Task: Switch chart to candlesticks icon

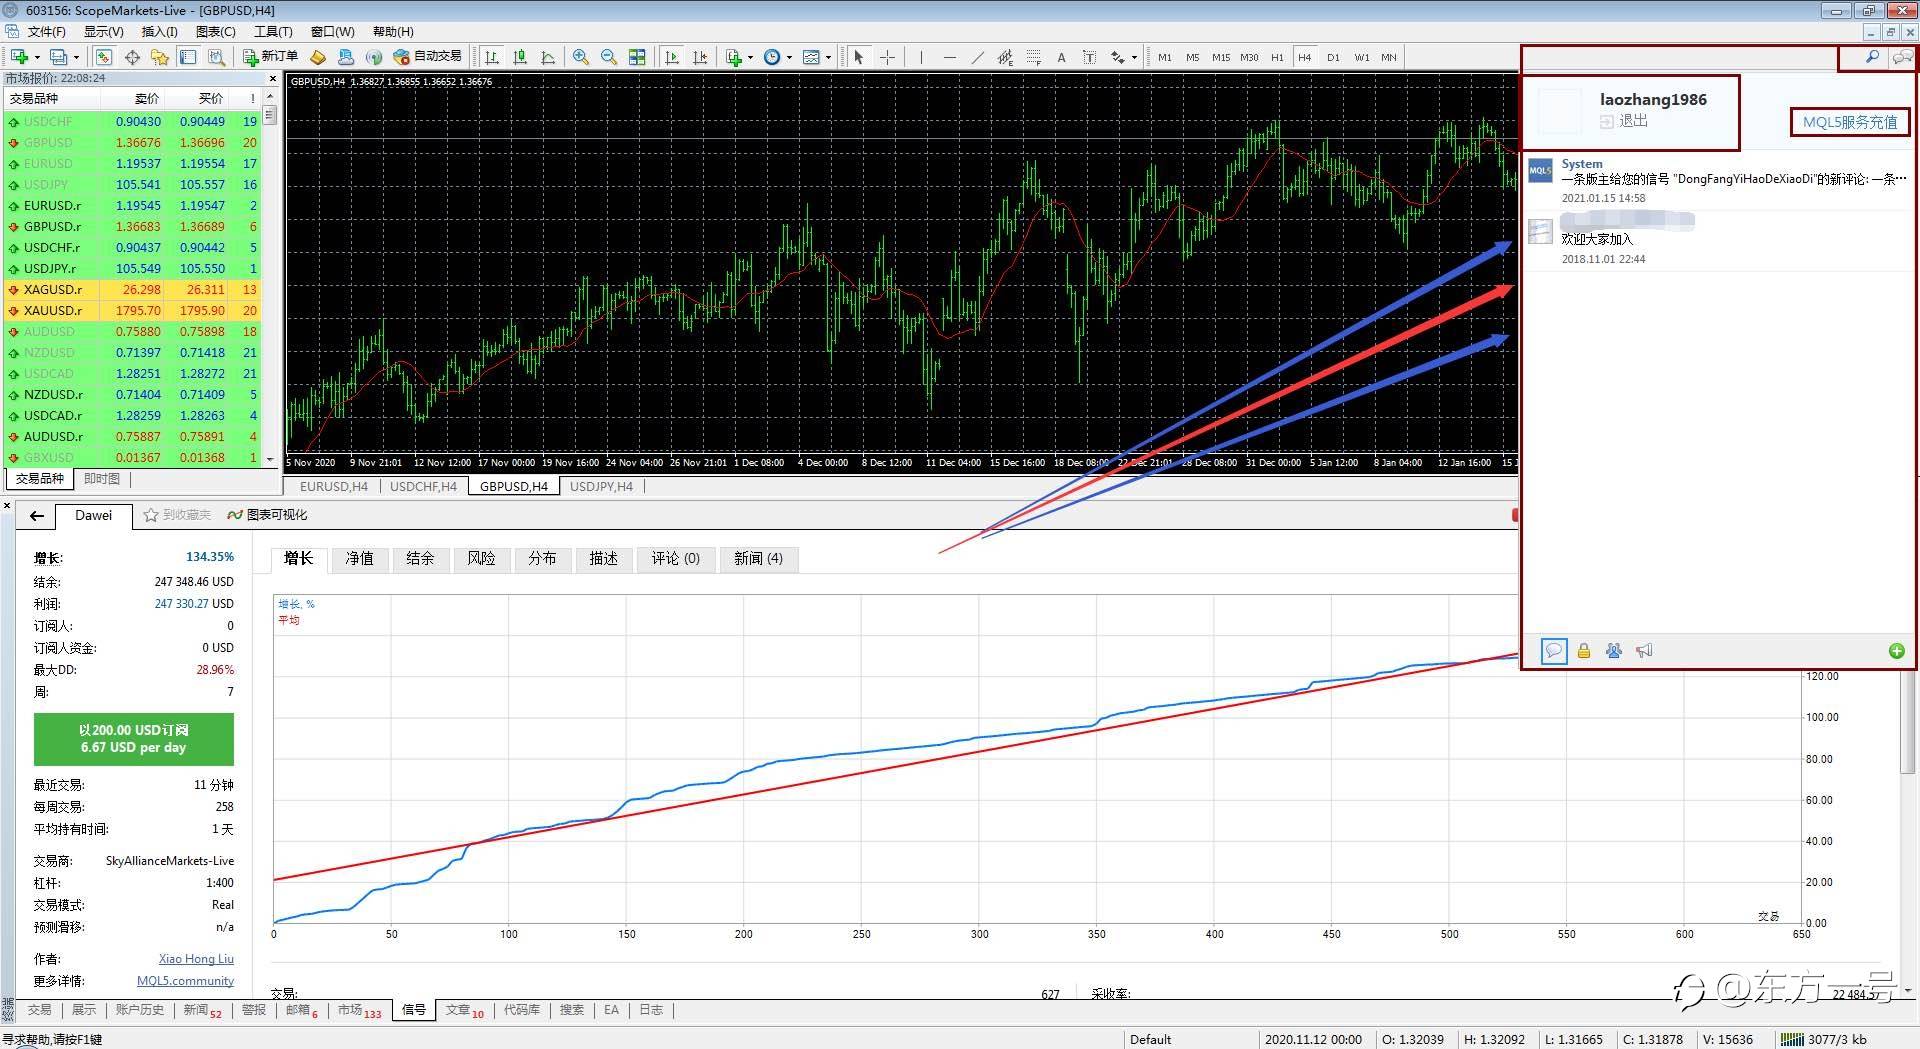Action: tap(520, 57)
